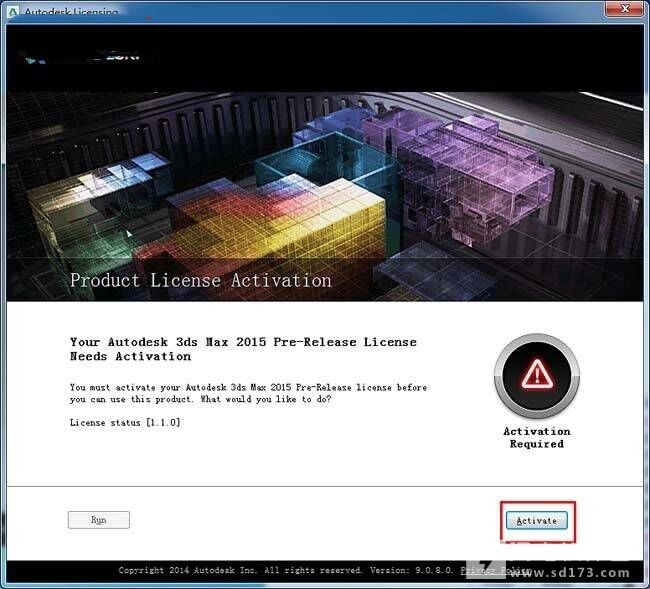
Task: Click the 'Product License Activation' heading
Action: 201,281
